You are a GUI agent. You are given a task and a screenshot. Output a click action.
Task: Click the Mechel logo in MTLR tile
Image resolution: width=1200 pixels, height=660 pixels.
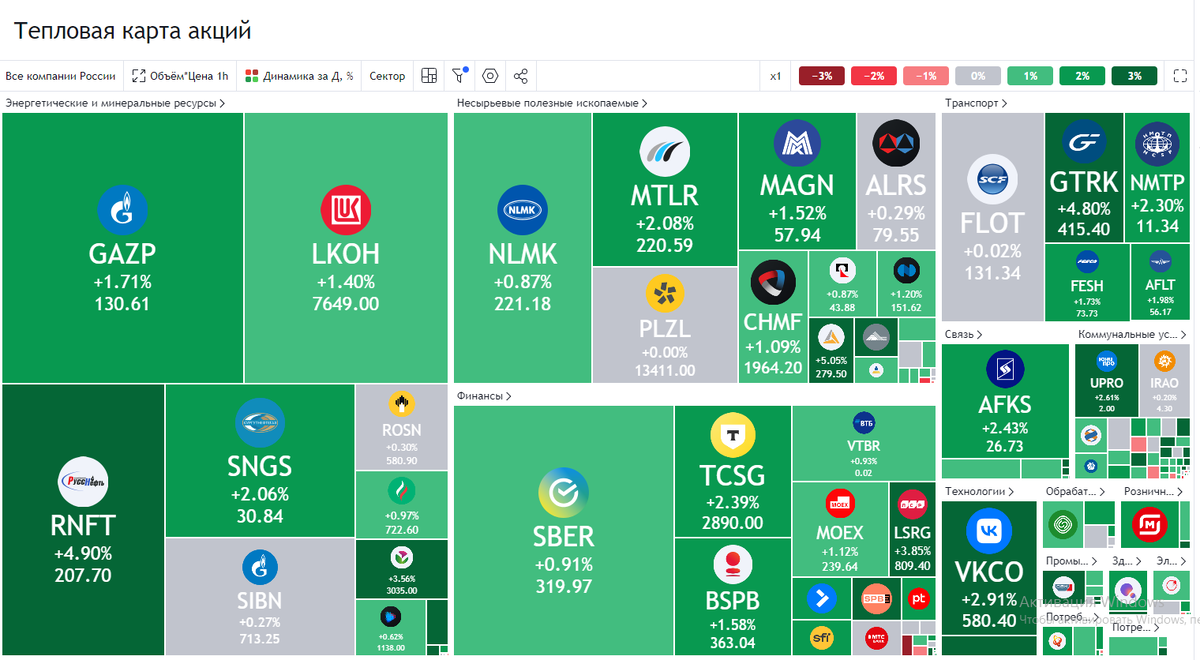coord(665,152)
